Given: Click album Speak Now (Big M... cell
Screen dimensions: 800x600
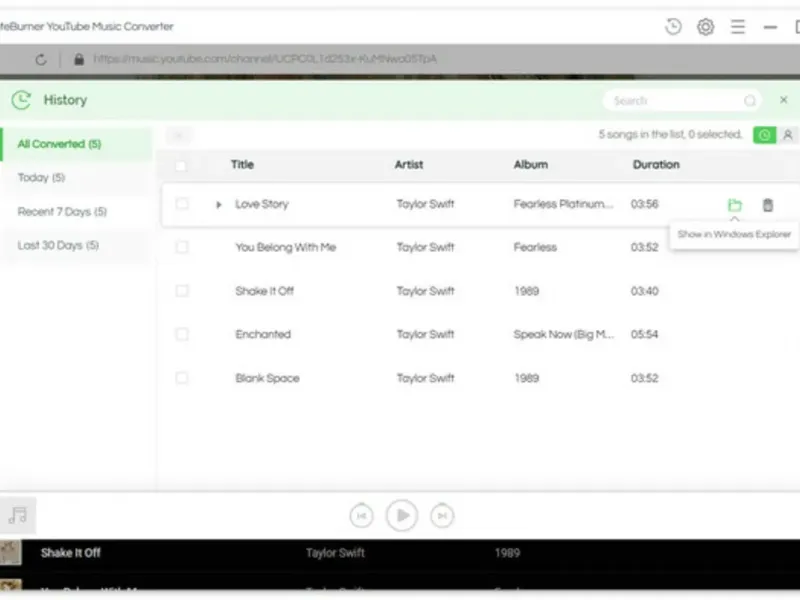Looking at the screenshot, I should [x=564, y=334].
